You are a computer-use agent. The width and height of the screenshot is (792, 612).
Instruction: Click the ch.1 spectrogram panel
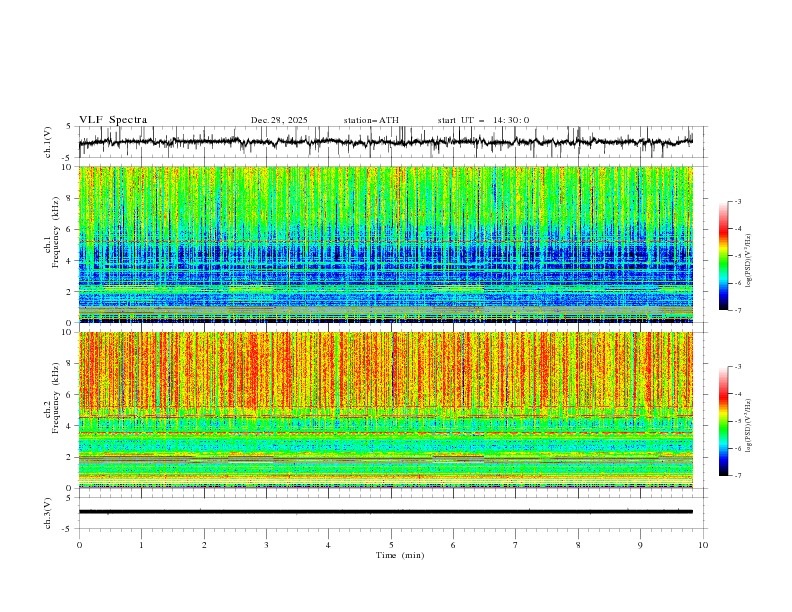(x=386, y=244)
